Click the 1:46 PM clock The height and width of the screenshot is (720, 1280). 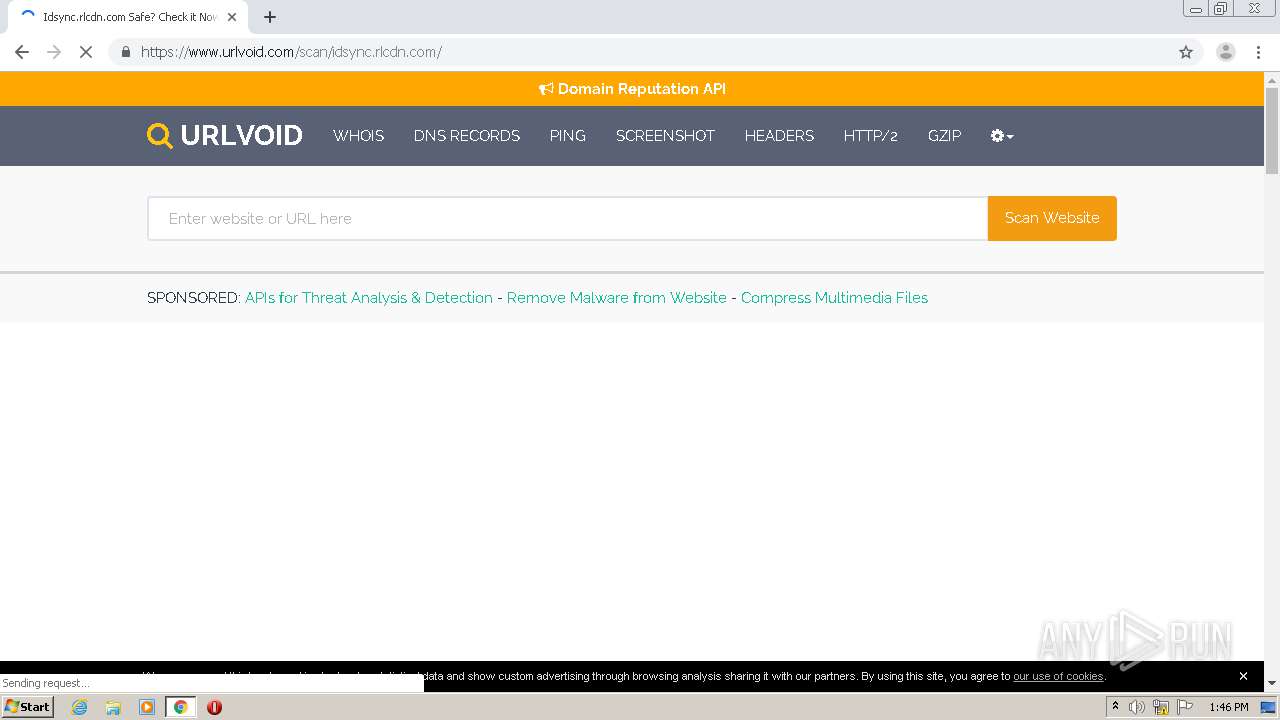(1228, 707)
